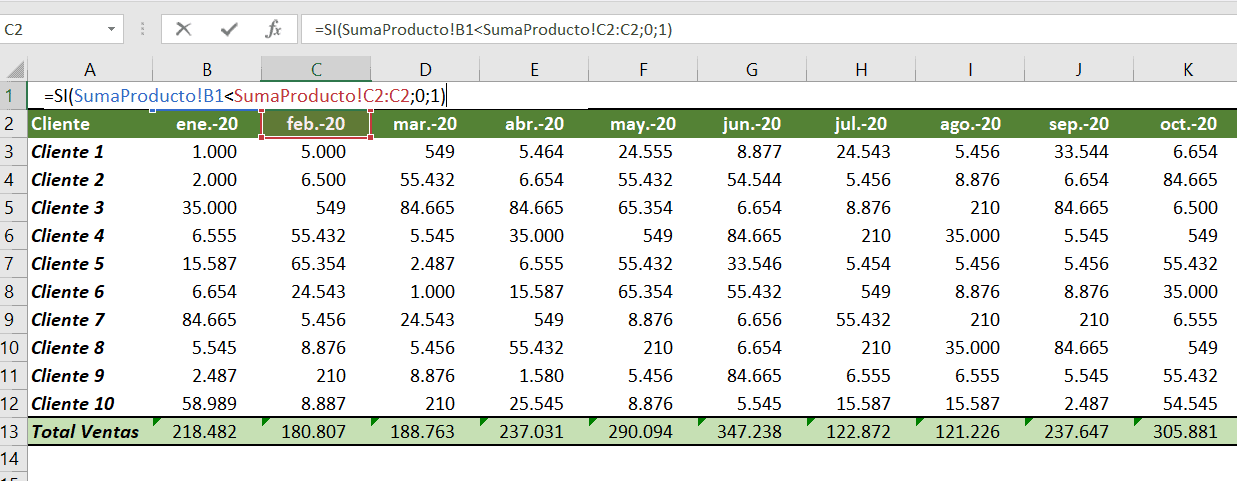Select column B header
Screen dimensions: 1237x481
coord(207,69)
